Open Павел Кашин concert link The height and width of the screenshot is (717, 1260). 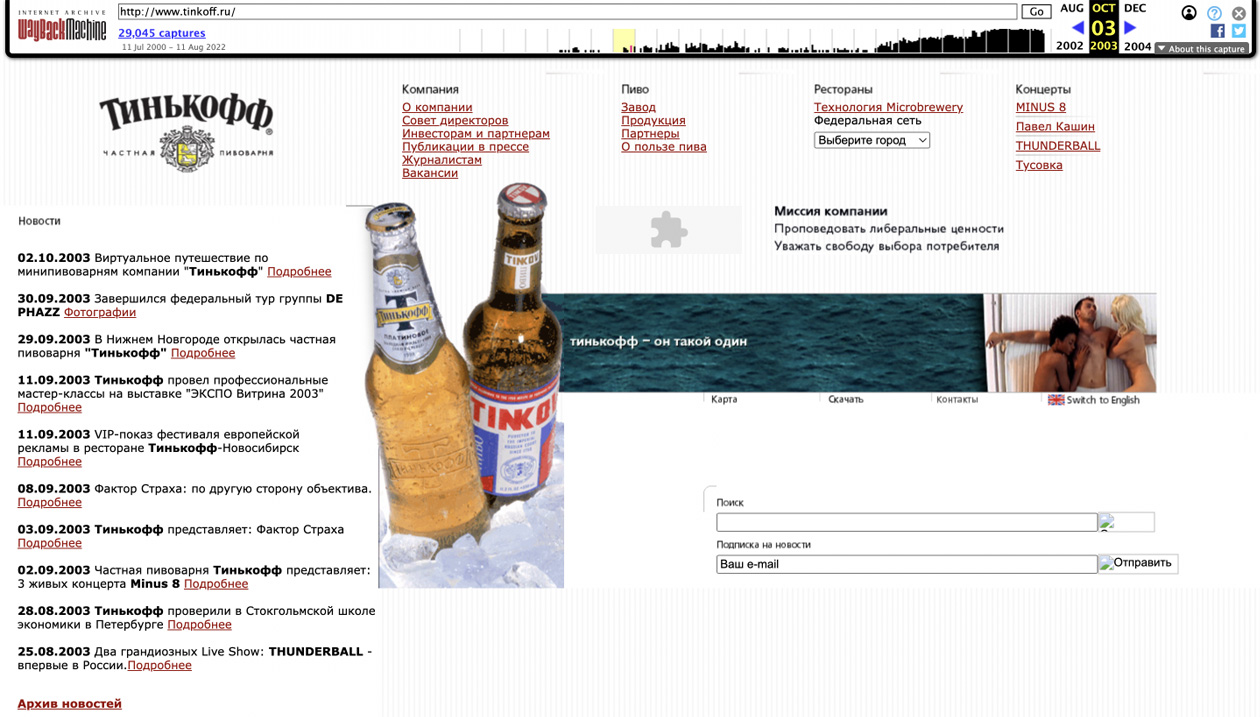[1055, 126]
